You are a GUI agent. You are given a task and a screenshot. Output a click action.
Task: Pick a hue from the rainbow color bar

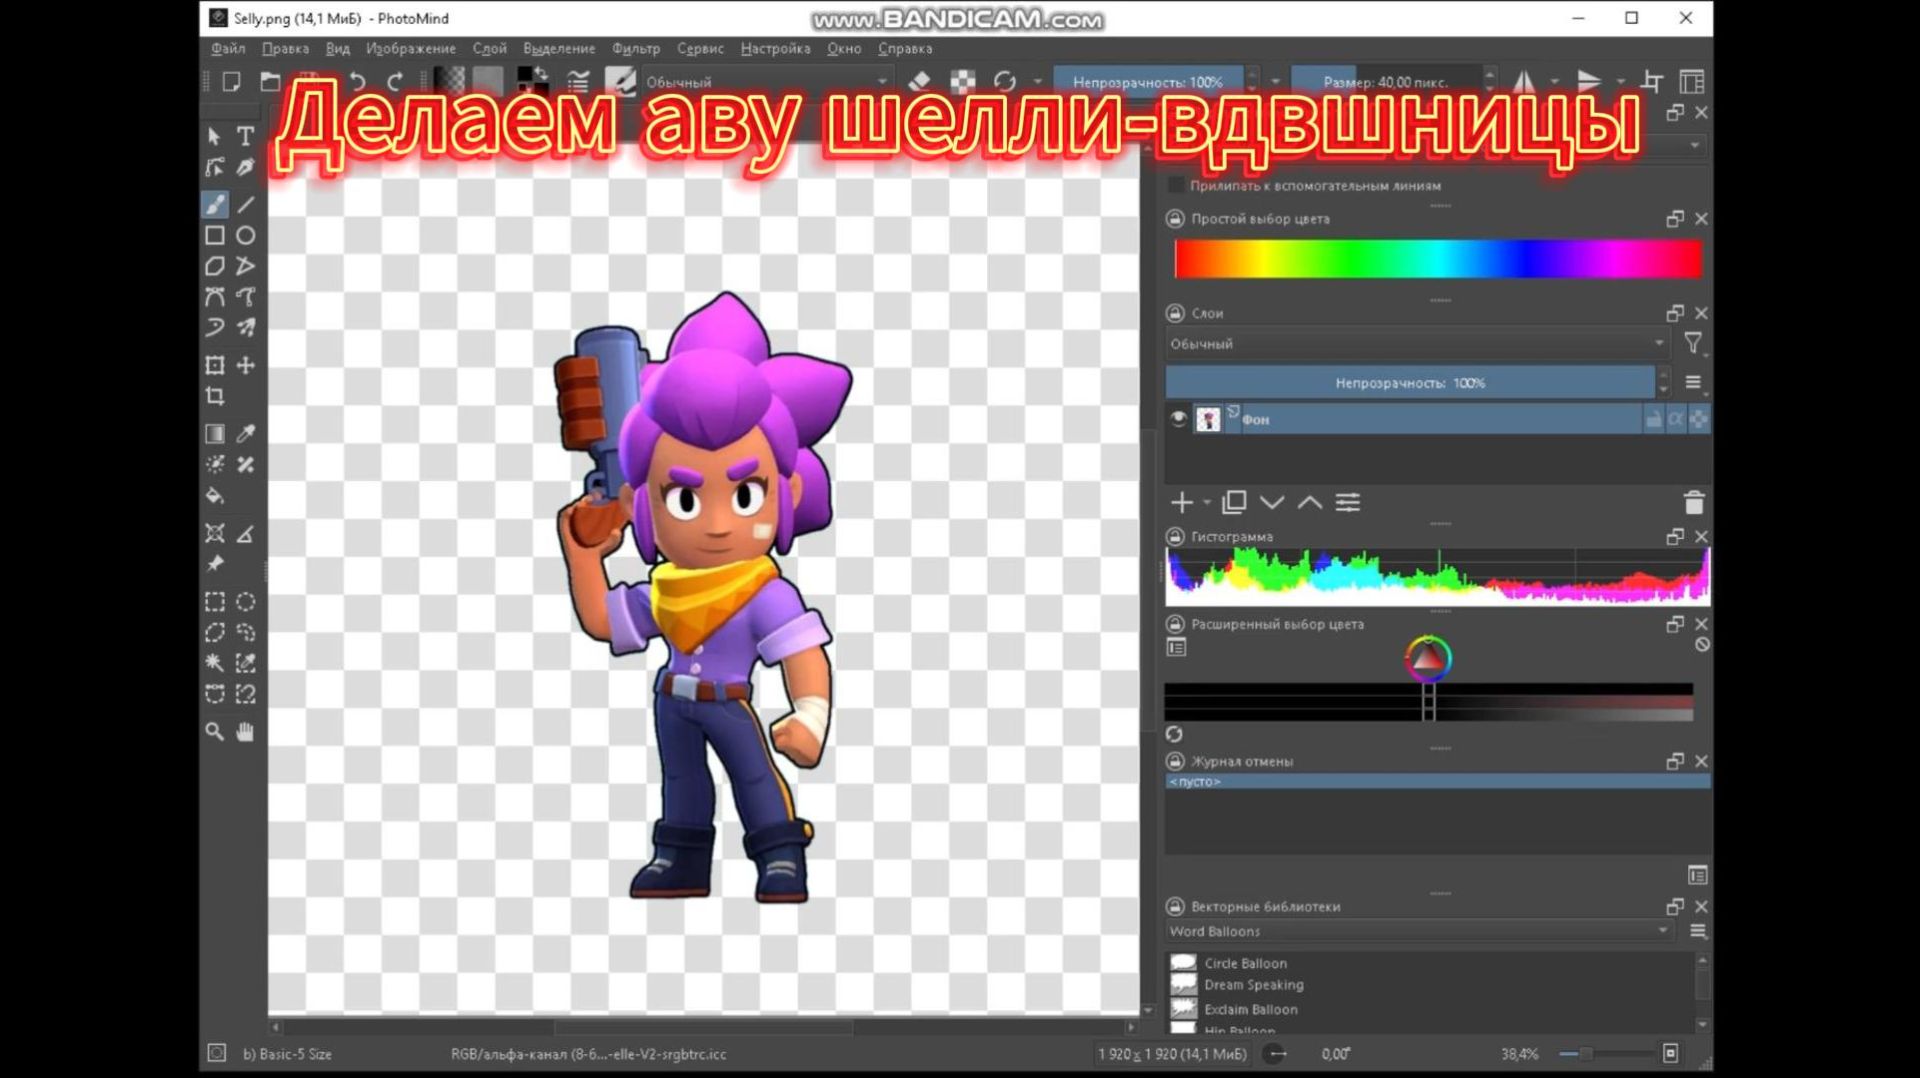[x=1438, y=259]
